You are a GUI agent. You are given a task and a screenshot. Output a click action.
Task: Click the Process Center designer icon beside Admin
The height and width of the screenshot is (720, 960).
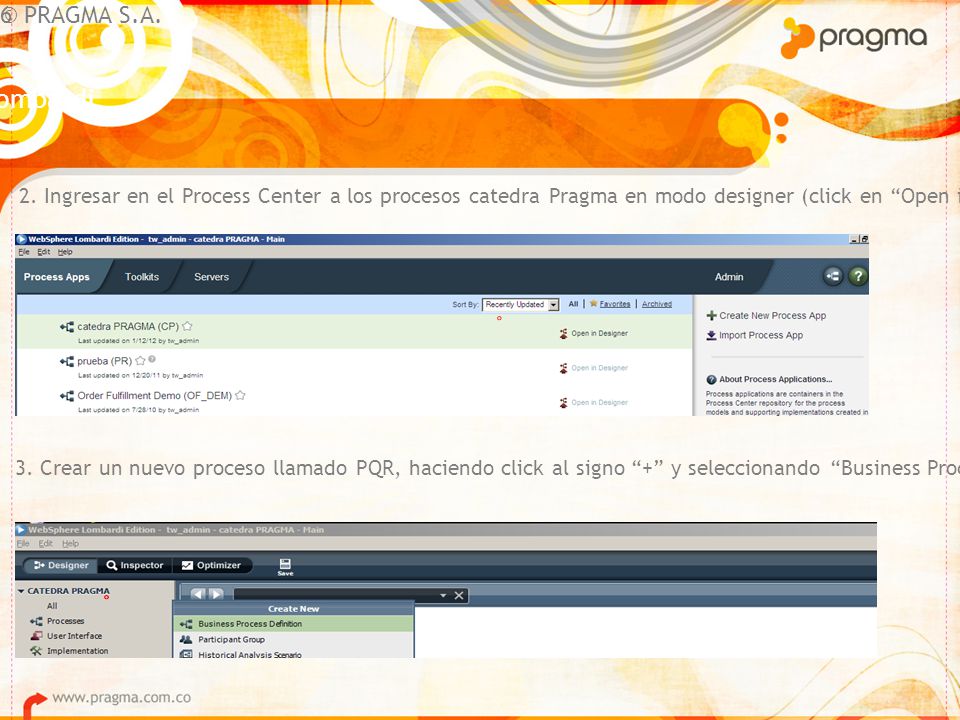click(833, 276)
